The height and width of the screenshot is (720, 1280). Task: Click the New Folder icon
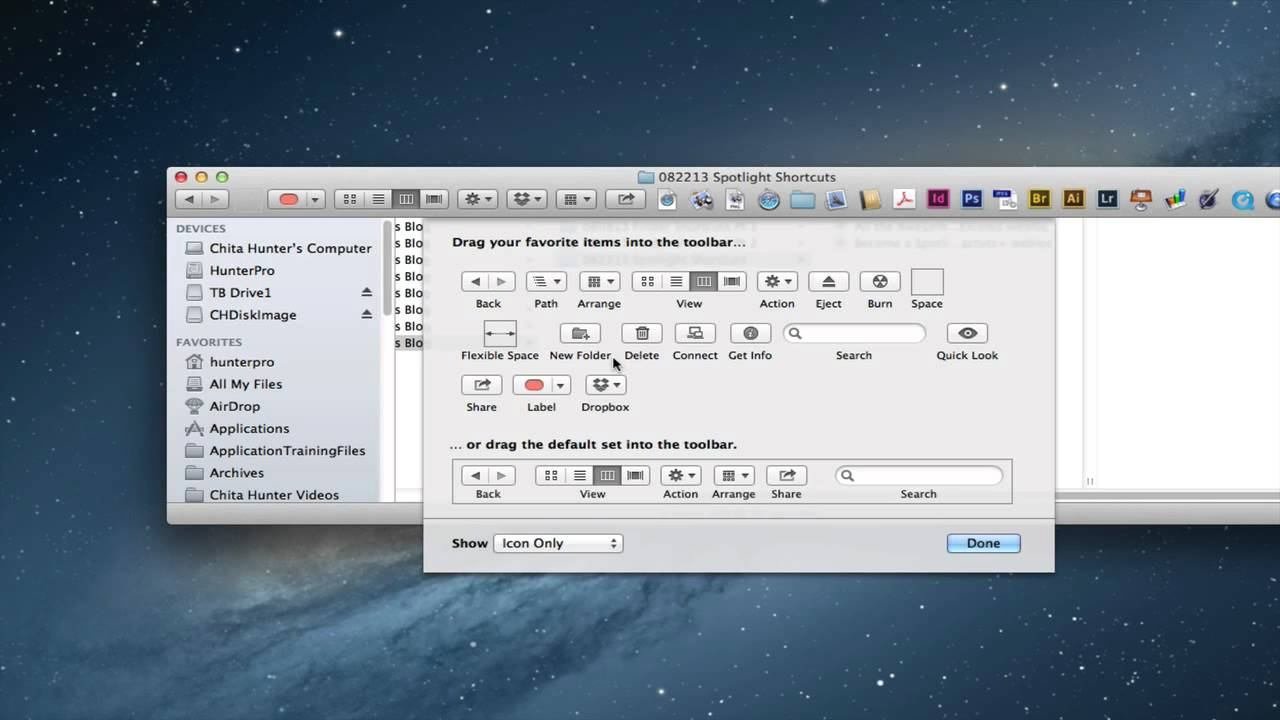[x=580, y=333]
